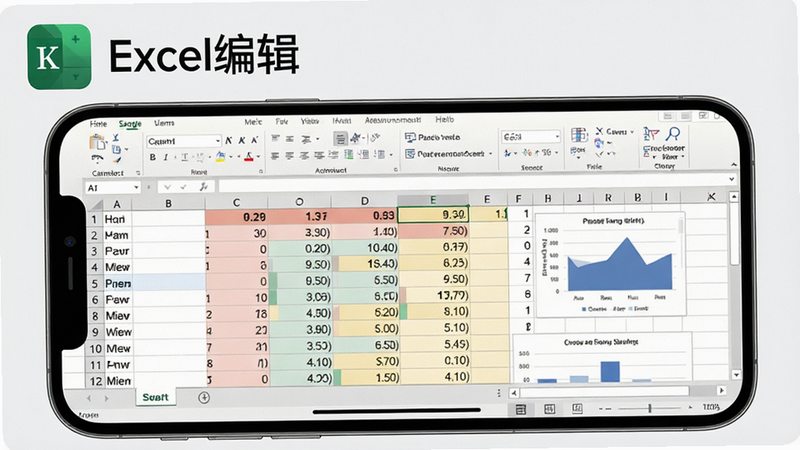The width and height of the screenshot is (800, 450).
Task: Open the ribbon tab just left of Help
Action: pyautogui.click(x=393, y=120)
